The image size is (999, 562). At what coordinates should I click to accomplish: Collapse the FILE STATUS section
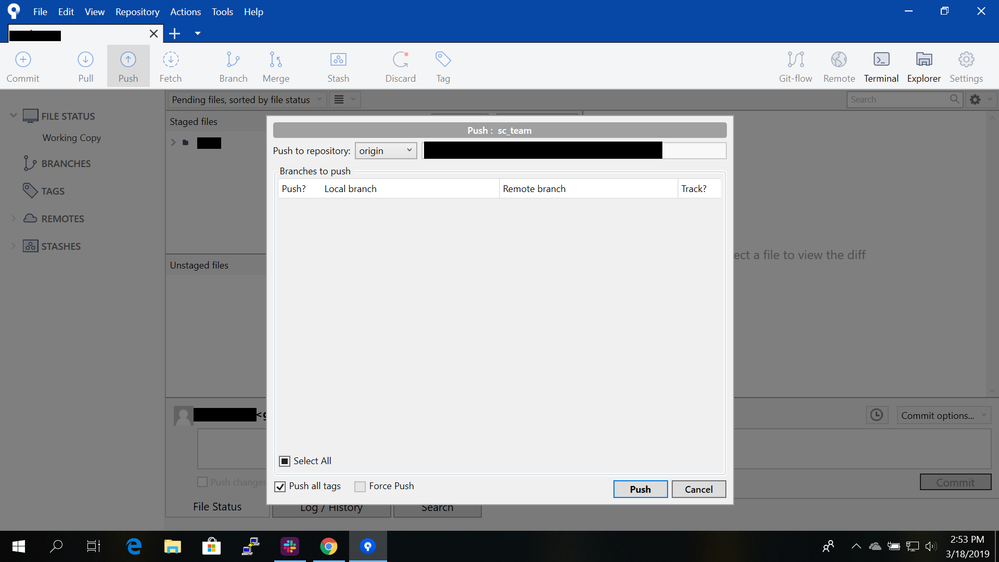(x=13, y=116)
